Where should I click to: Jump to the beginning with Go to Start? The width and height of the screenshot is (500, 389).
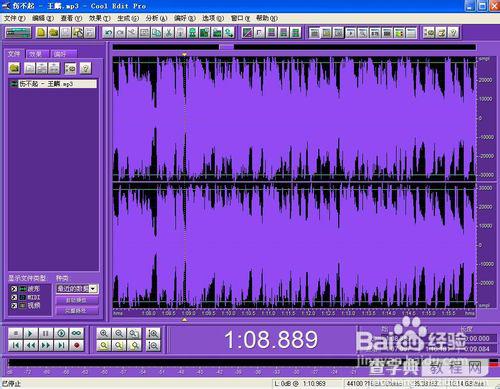point(15,345)
